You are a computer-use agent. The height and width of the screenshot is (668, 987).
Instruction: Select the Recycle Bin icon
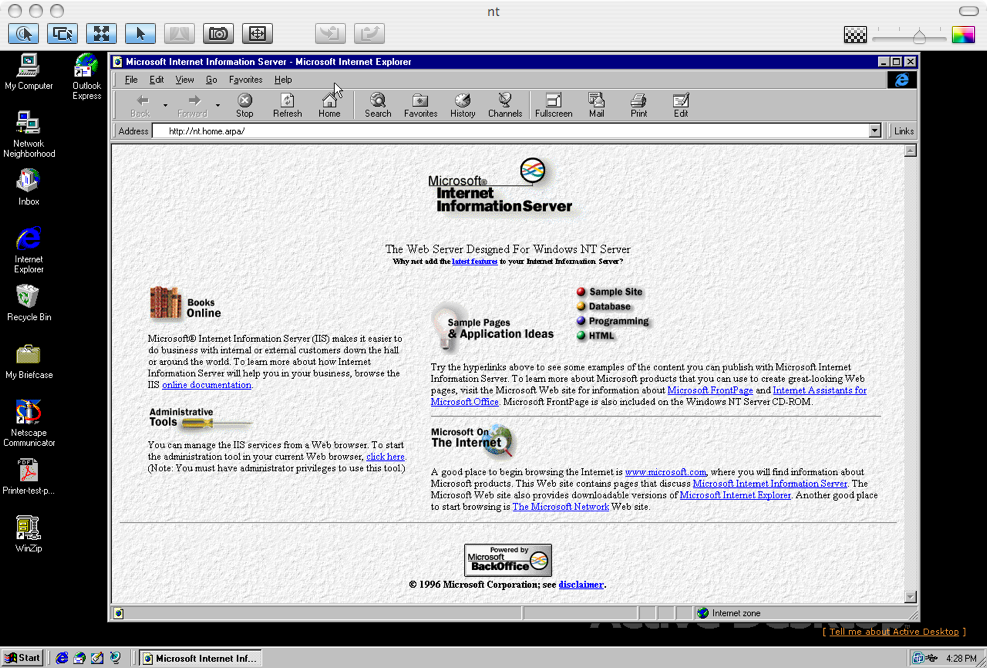pos(28,303)
